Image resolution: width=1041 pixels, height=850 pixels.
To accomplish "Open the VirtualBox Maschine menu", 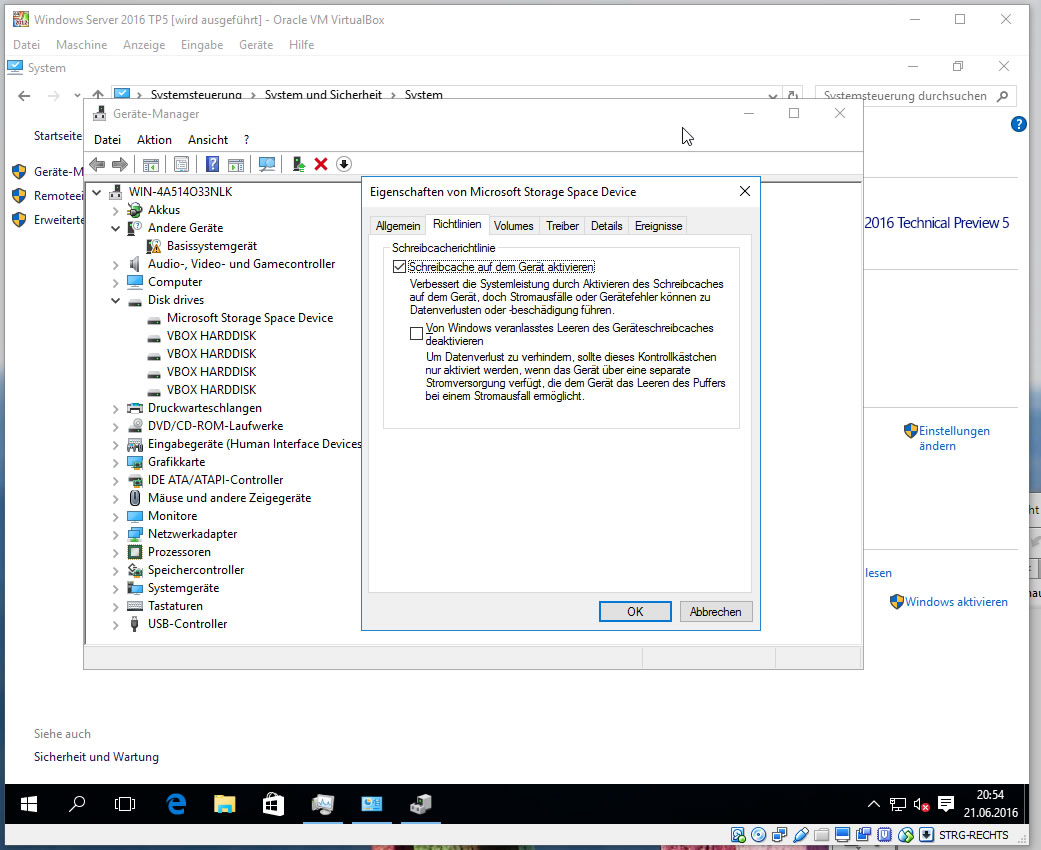I will (82, 44).
